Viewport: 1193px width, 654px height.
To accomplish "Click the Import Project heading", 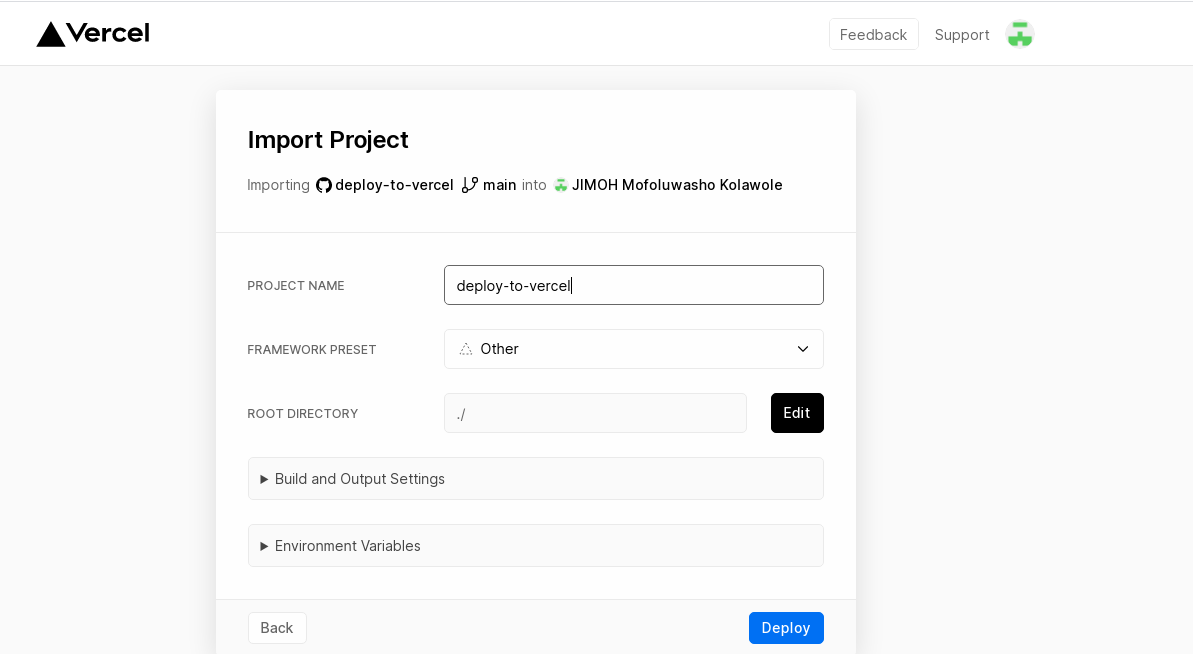I will tap(328, 140).
